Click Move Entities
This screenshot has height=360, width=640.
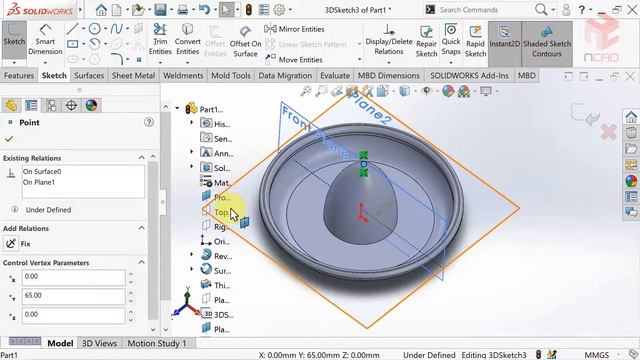pyautogui.click(x=294, y=60)
